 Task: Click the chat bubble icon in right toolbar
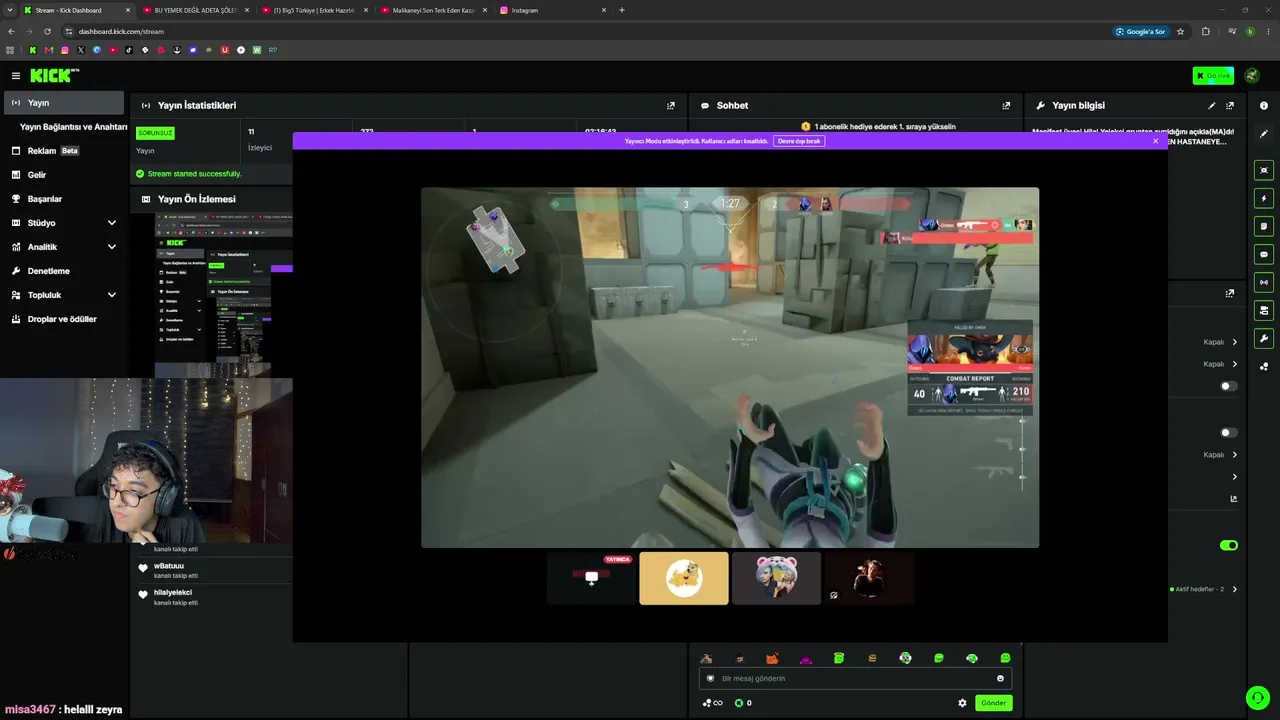[1264, 254]
